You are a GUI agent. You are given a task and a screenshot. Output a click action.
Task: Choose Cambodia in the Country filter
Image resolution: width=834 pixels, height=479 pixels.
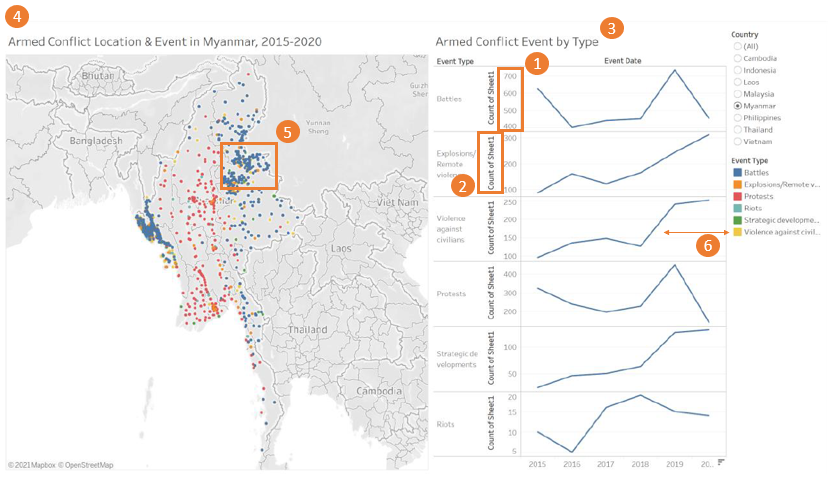tap(738, 58)
